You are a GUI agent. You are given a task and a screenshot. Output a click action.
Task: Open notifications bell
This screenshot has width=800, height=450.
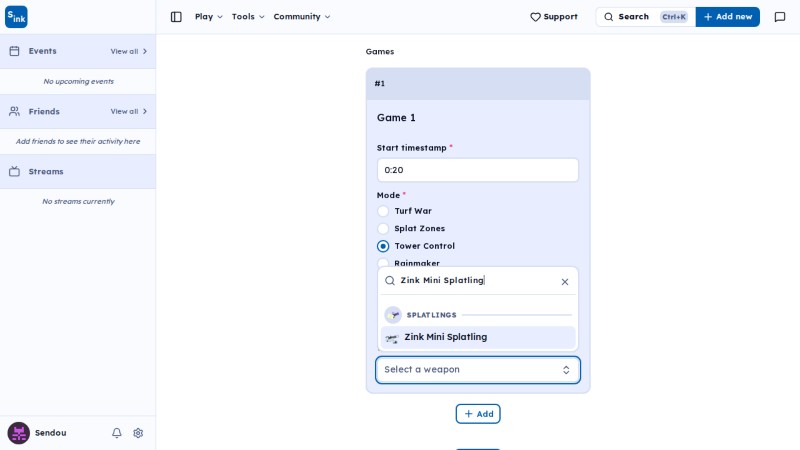click(x=117, y=433)
